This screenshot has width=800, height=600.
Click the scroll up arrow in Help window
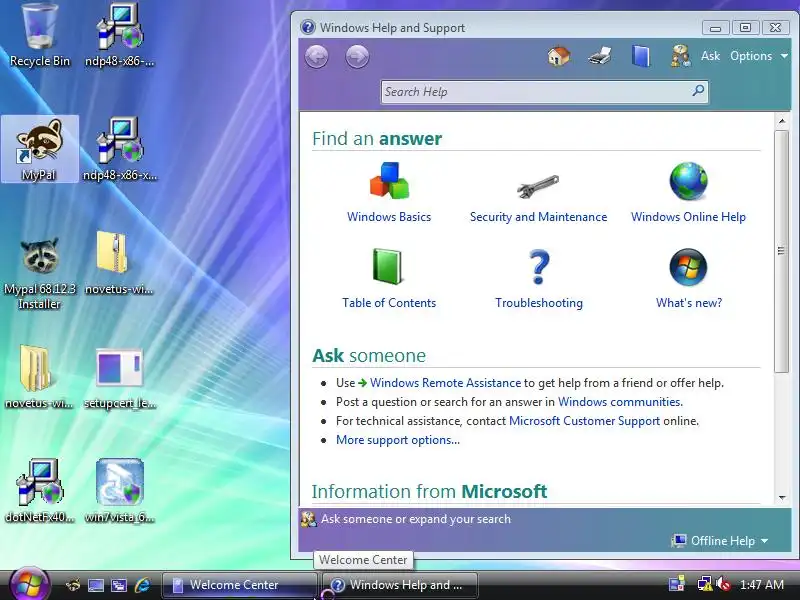[782, 121]
